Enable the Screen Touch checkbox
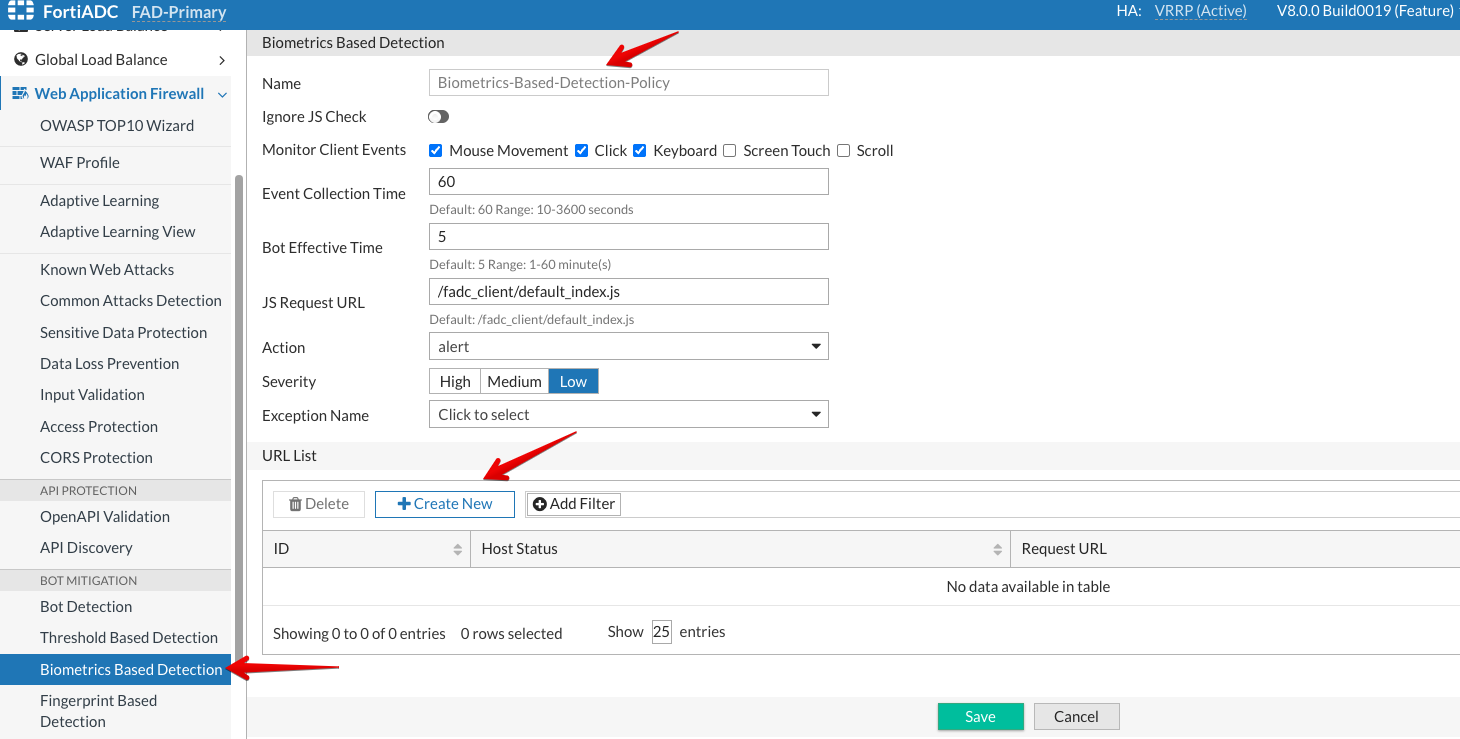Viewport: 1460px width, 739px height. (730, 151)
